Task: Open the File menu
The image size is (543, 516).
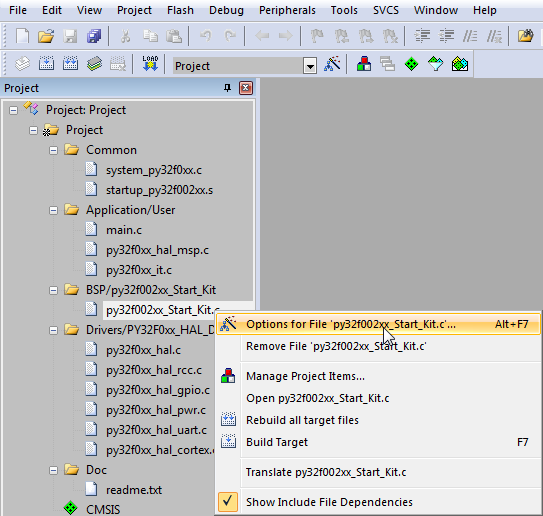Action: pos(18,10)
